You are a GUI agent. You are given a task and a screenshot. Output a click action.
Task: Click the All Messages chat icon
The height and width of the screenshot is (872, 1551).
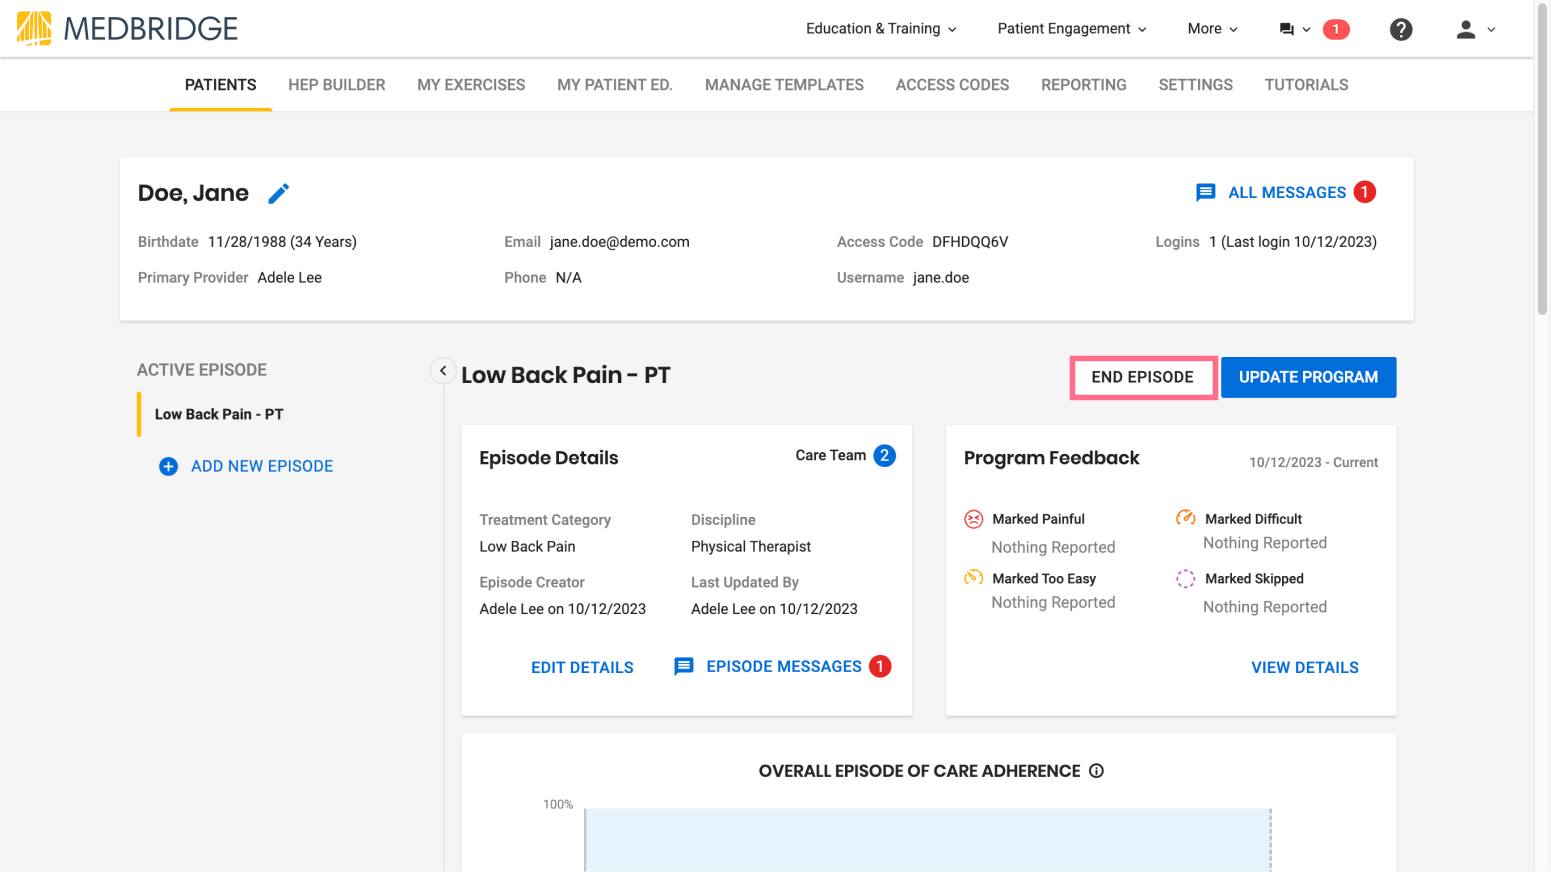(1206, 192)
